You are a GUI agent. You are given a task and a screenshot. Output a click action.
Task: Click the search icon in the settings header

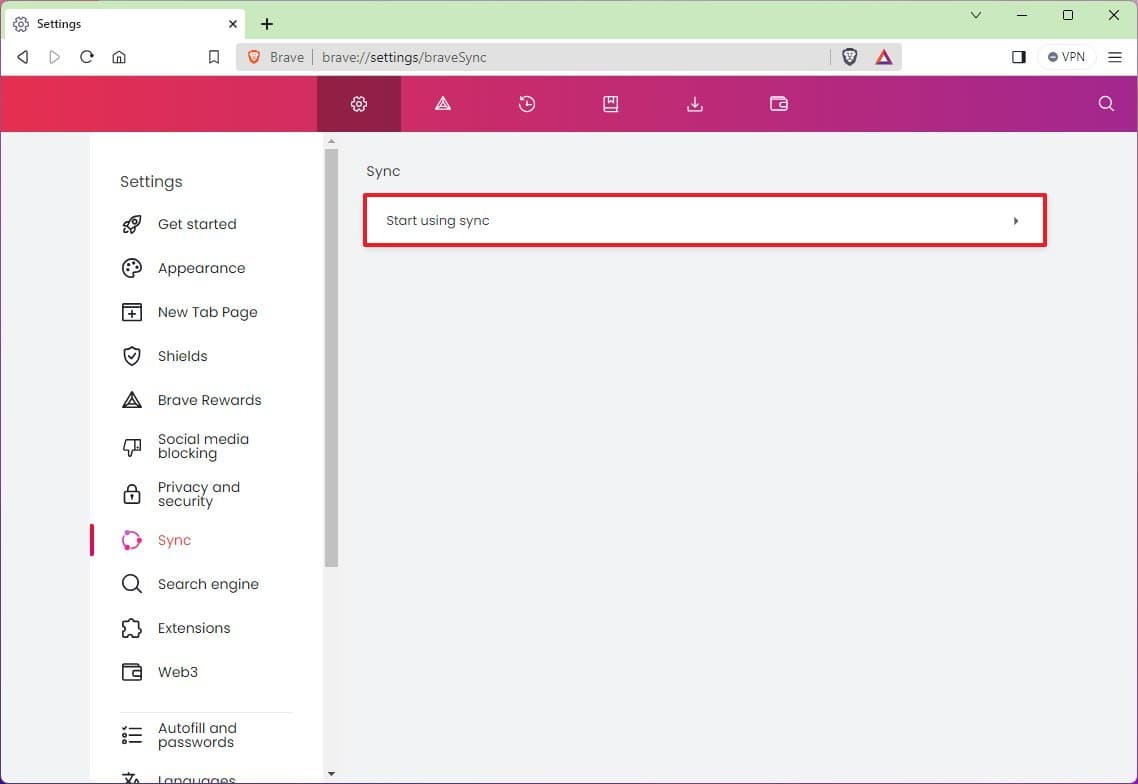1105,103
